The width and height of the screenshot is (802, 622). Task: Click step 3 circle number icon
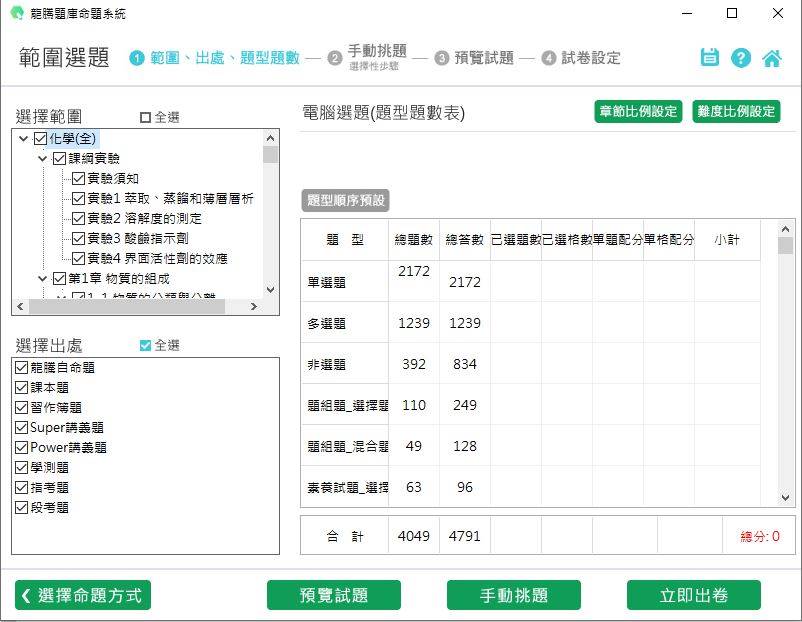pos(441,58)
